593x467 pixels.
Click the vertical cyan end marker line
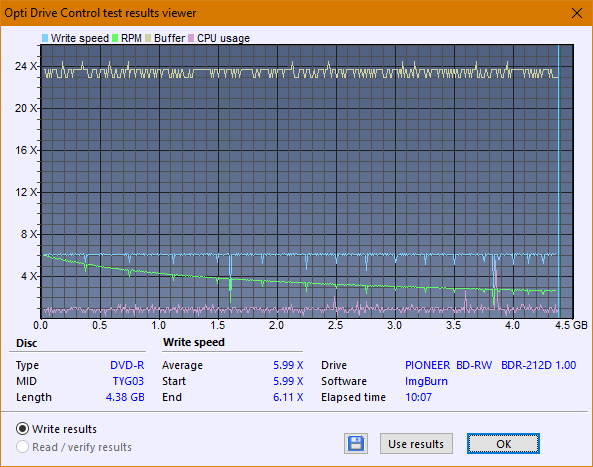pyautogui.click(x=559, y=182)
